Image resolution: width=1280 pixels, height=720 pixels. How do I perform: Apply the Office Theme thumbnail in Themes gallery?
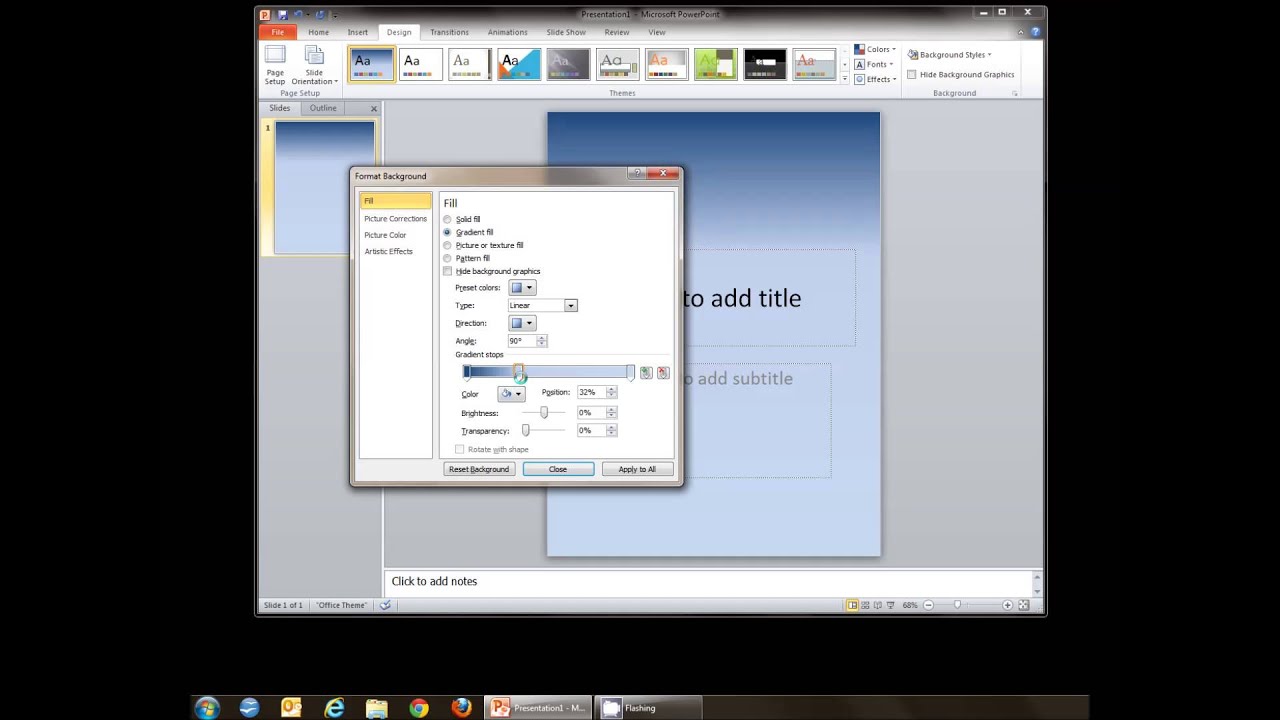371,64
